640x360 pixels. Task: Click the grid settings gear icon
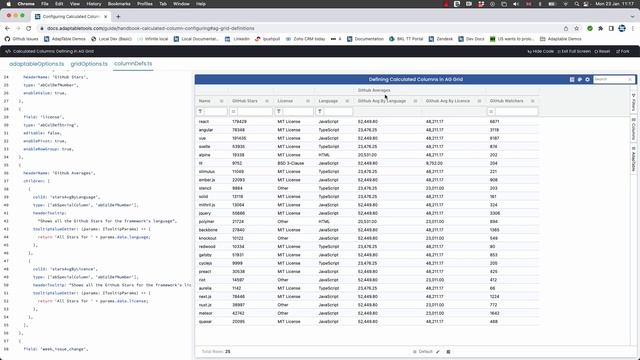(587, 80)
